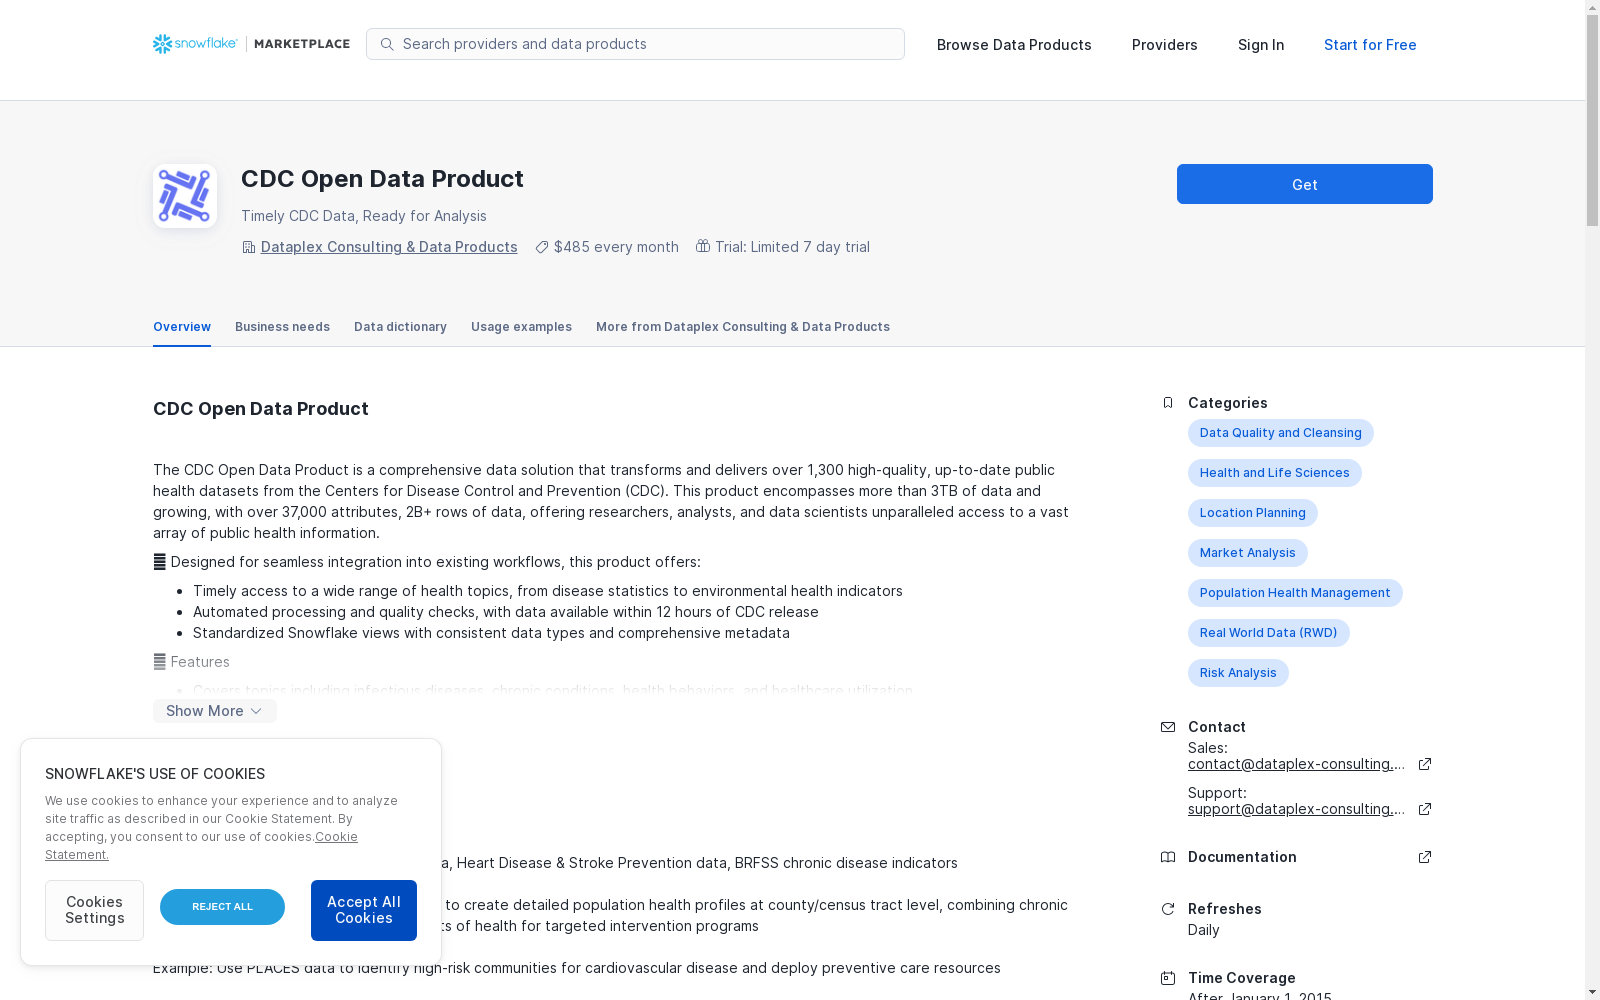The image size is (1600, 1000).
Task: Click the 'Features' section label
Action: coord(200,662)
